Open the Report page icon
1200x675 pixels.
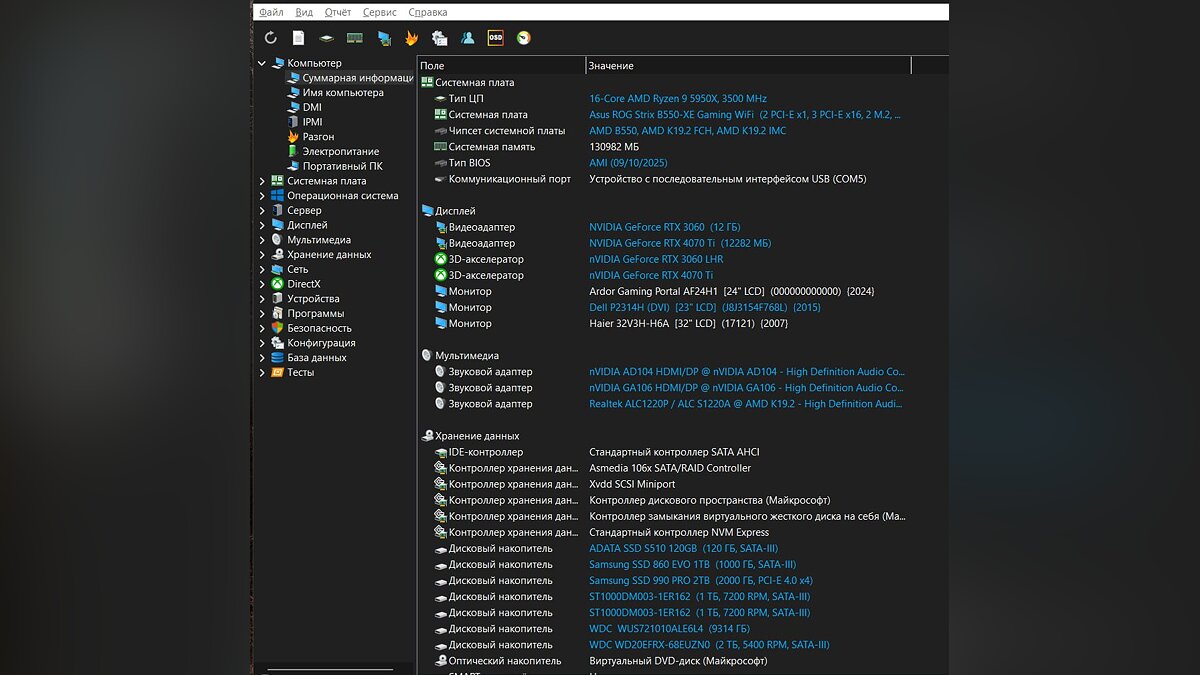[x=298, y=38]
